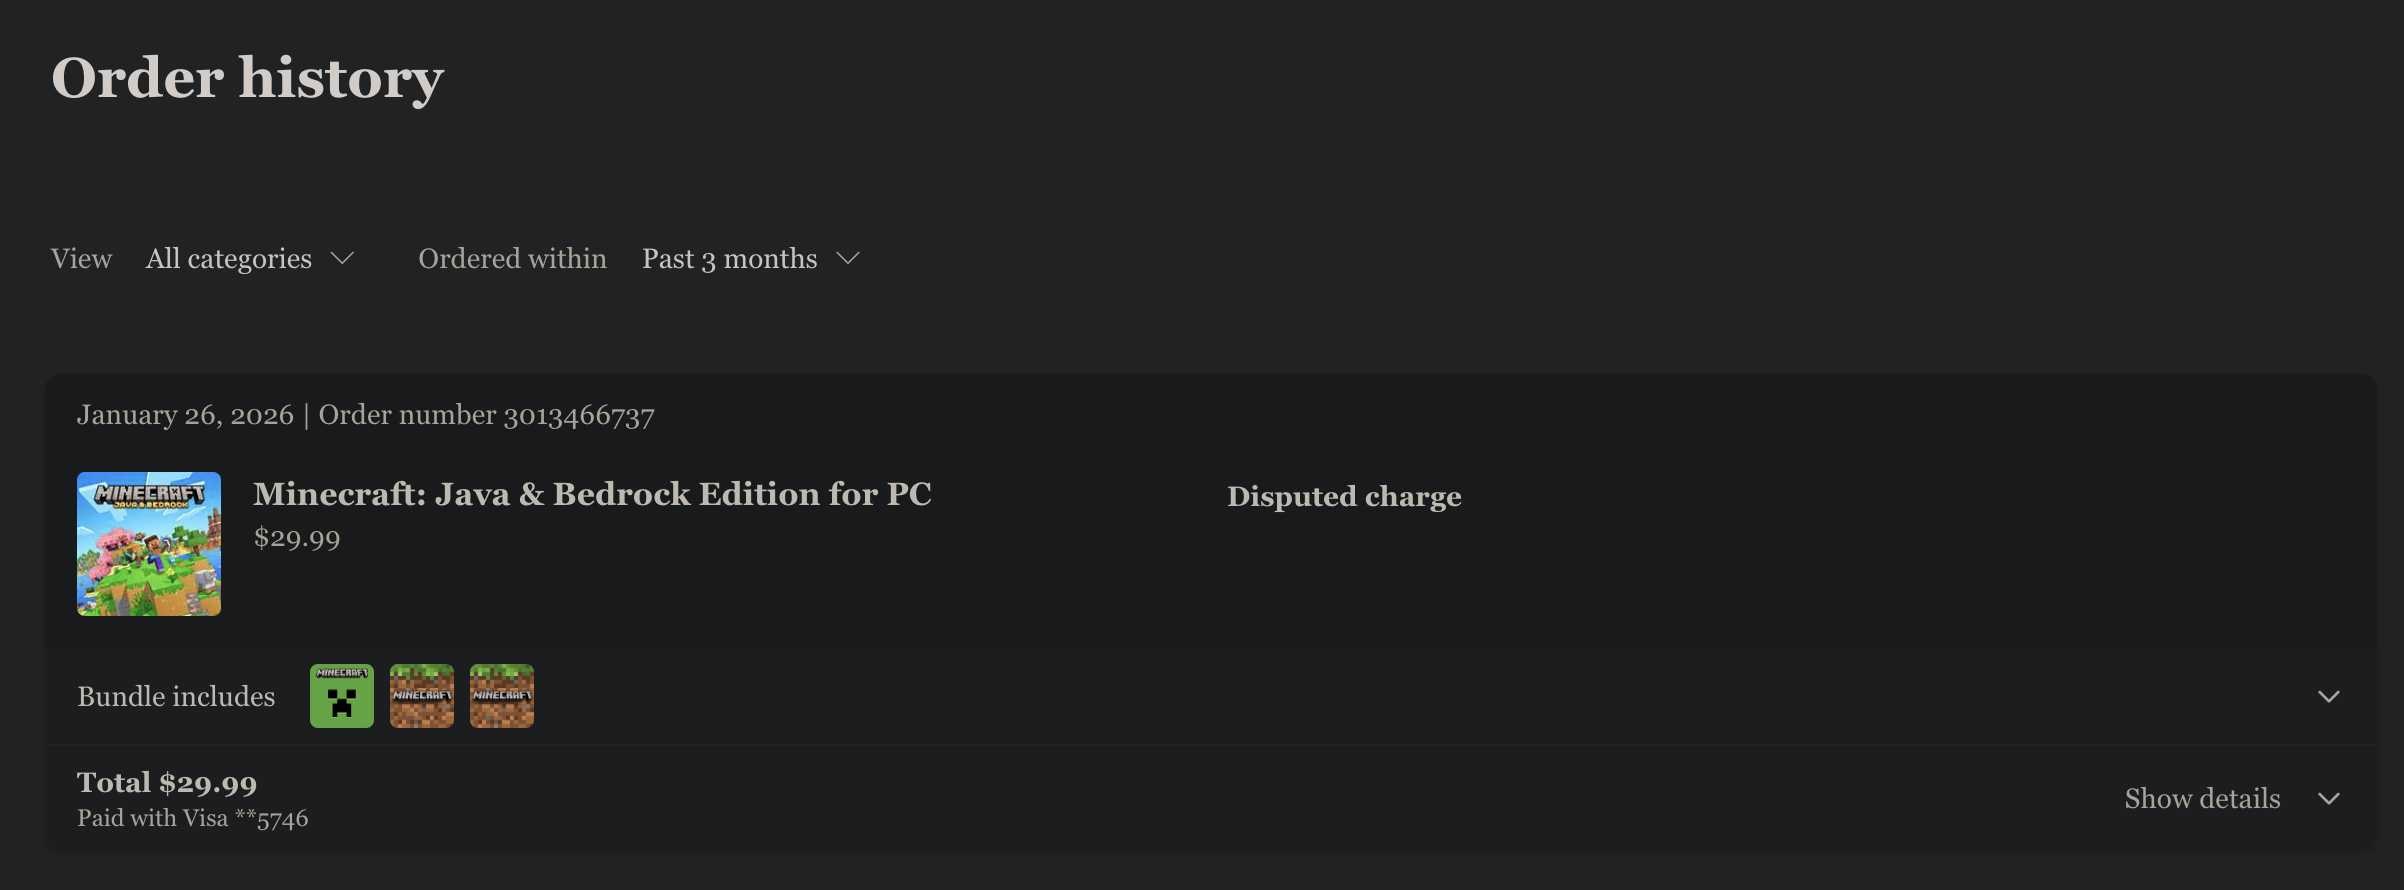Click the Order history page heading
The height and width of the screenshot is (890, 2404).
[247, 77]
